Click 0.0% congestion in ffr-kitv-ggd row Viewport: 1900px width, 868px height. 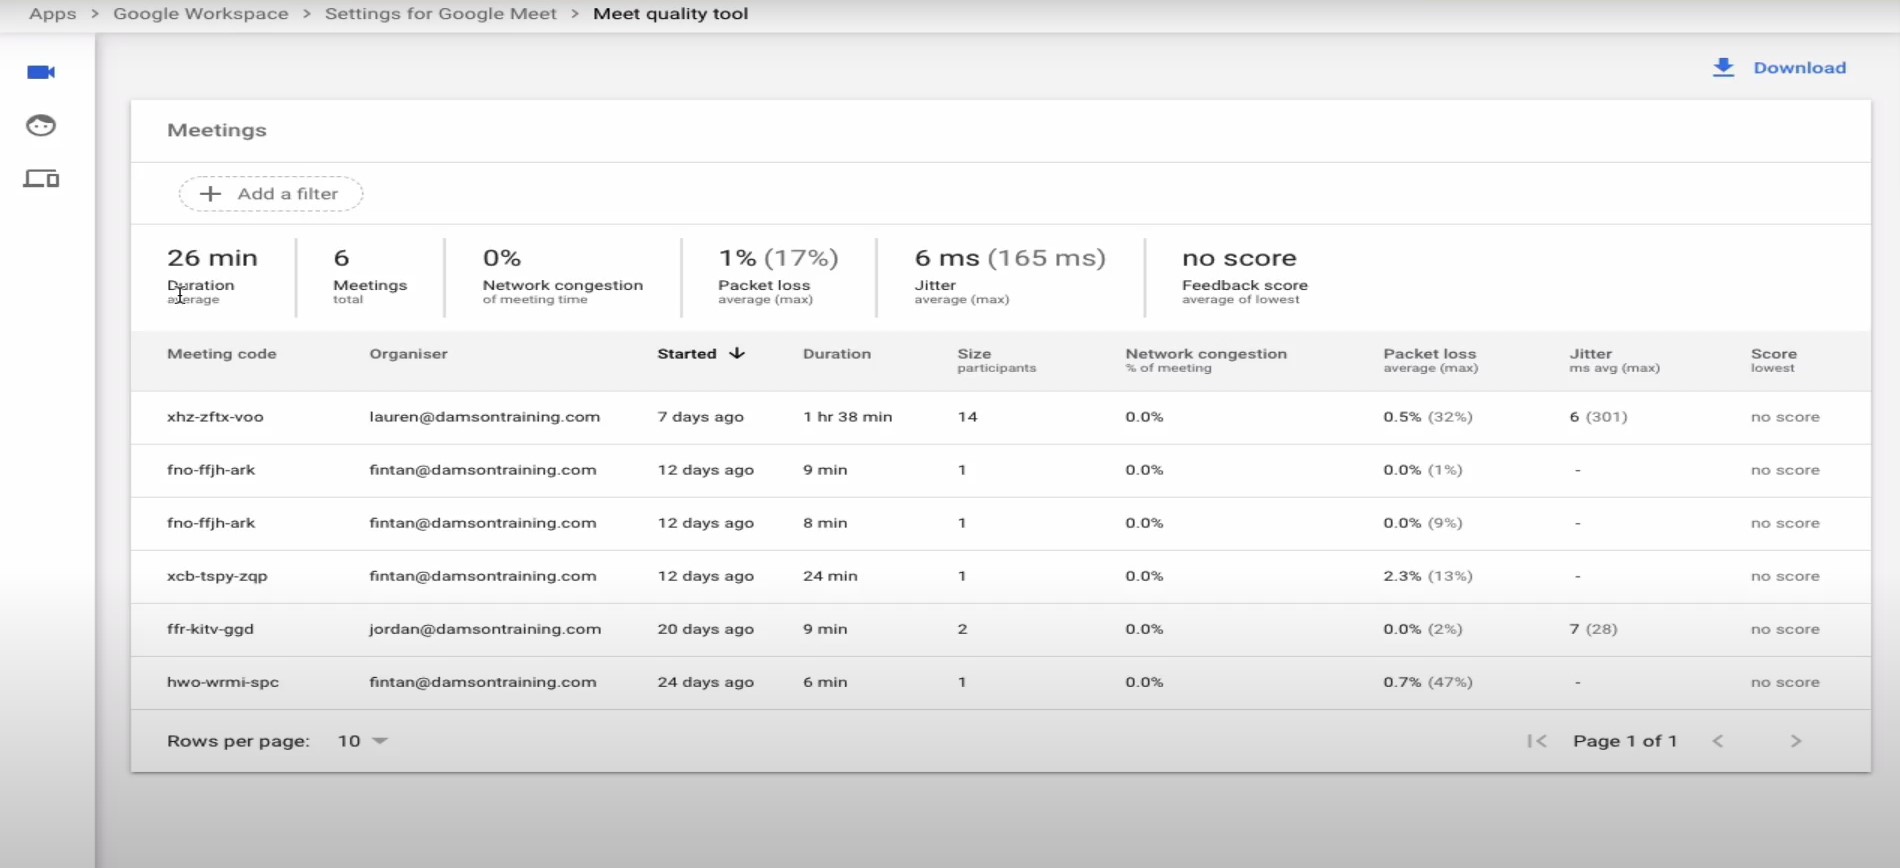tap(1144, 629)
